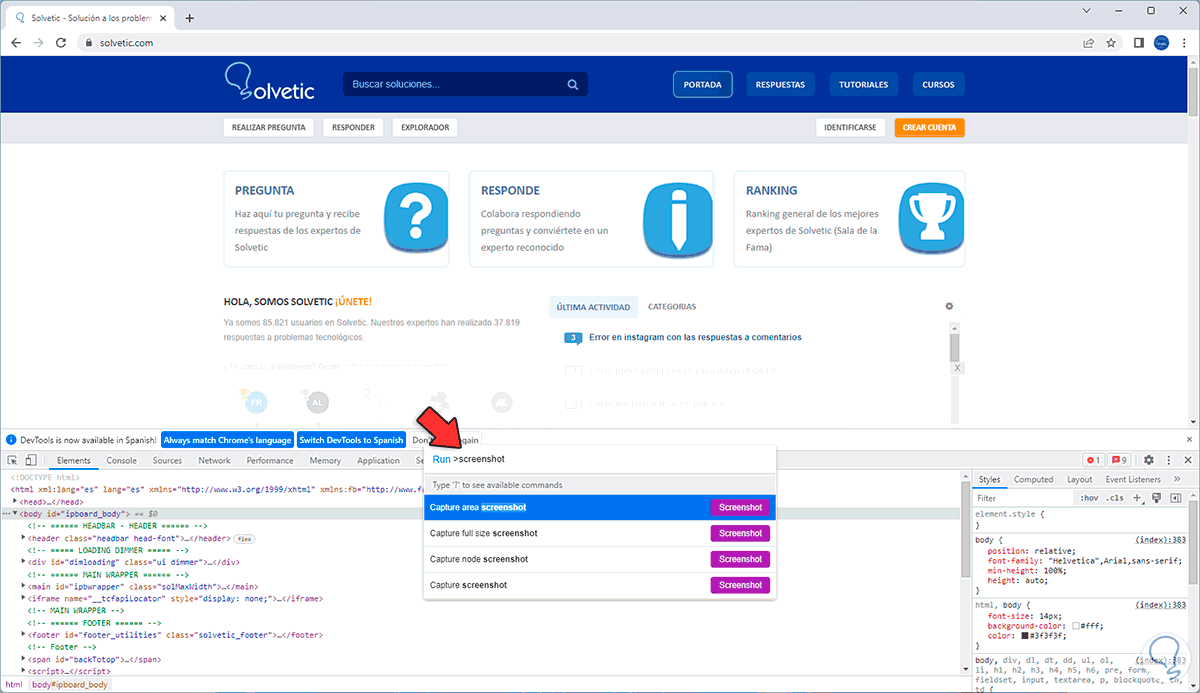This screenshot has height=693, width=1200.
Task: Open the RESPUESTAS navigation button
Action: click(x=780, y=85)
